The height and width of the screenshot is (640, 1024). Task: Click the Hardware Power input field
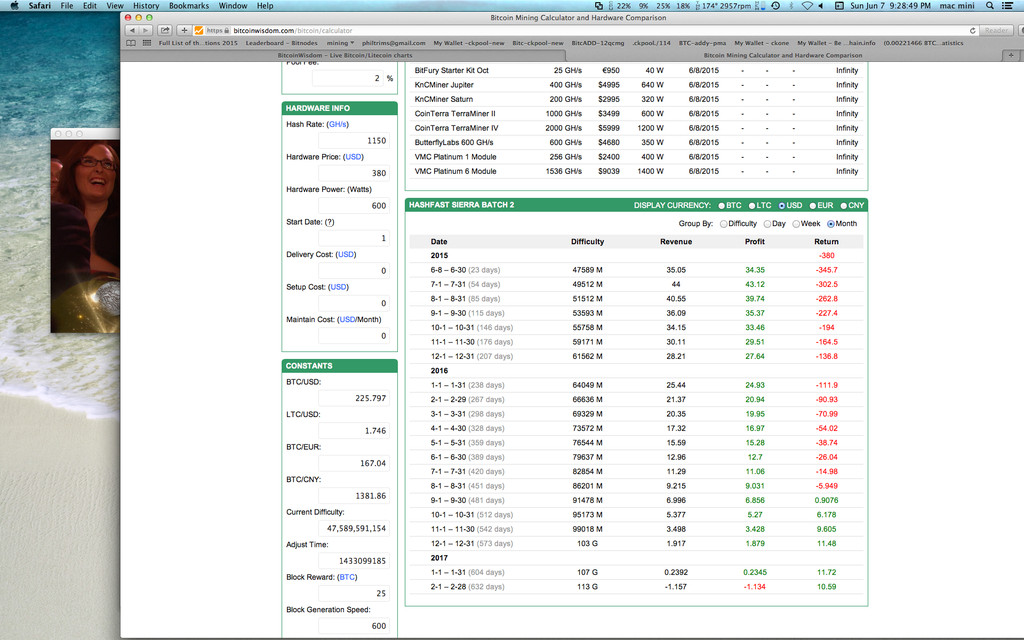(354, 206)
